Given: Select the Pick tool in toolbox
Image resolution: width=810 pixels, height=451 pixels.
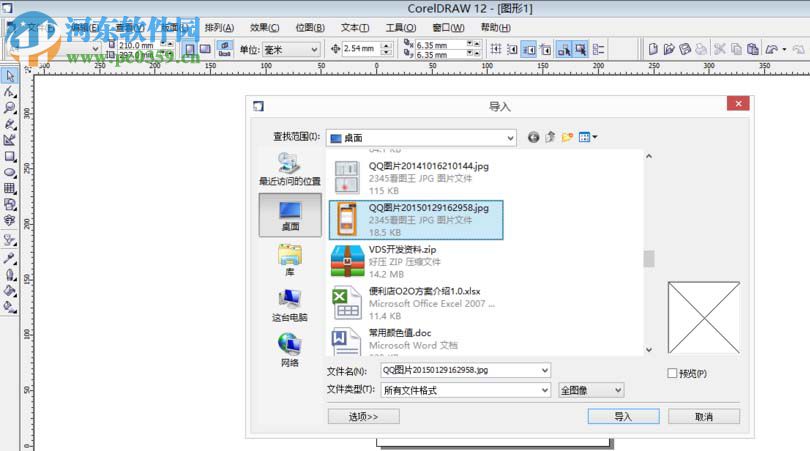Looking at the screenshot, I should click(9, 76).
